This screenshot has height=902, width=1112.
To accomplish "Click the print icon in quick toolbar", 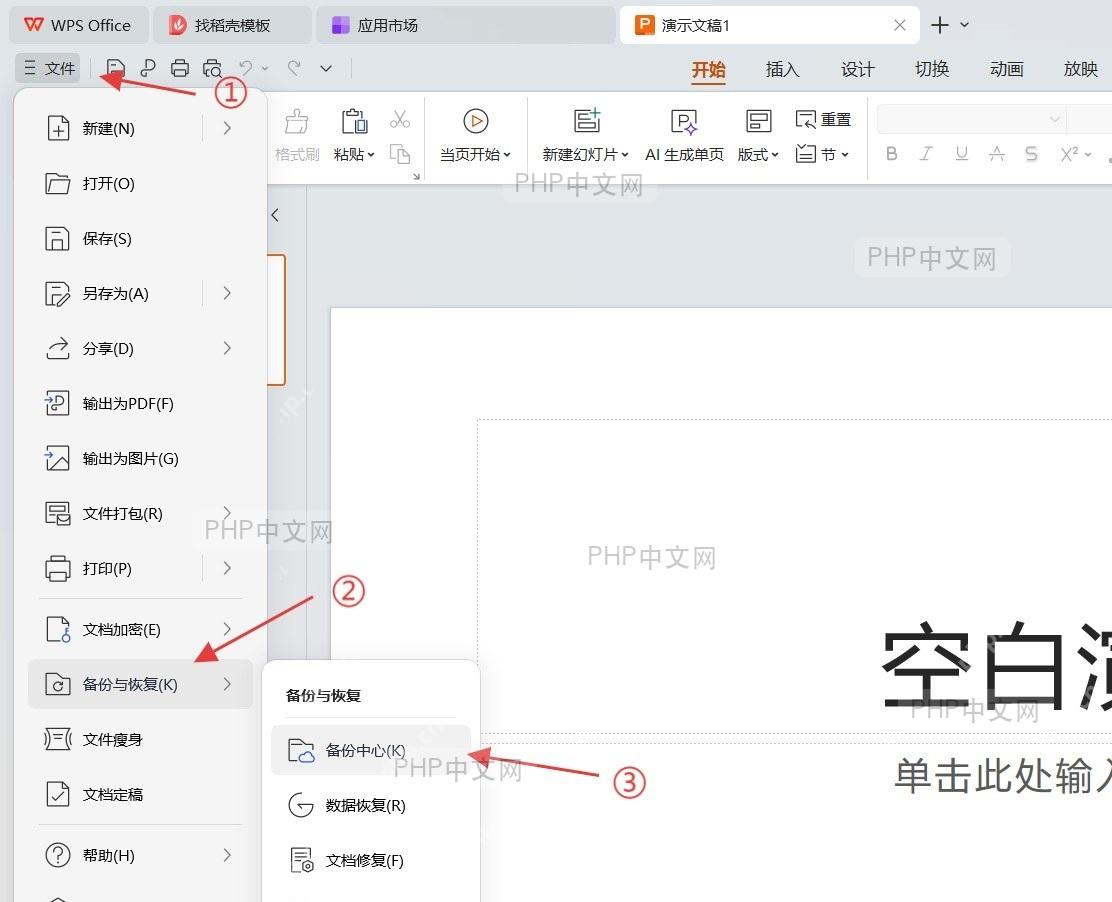I will tap(180, 68).
